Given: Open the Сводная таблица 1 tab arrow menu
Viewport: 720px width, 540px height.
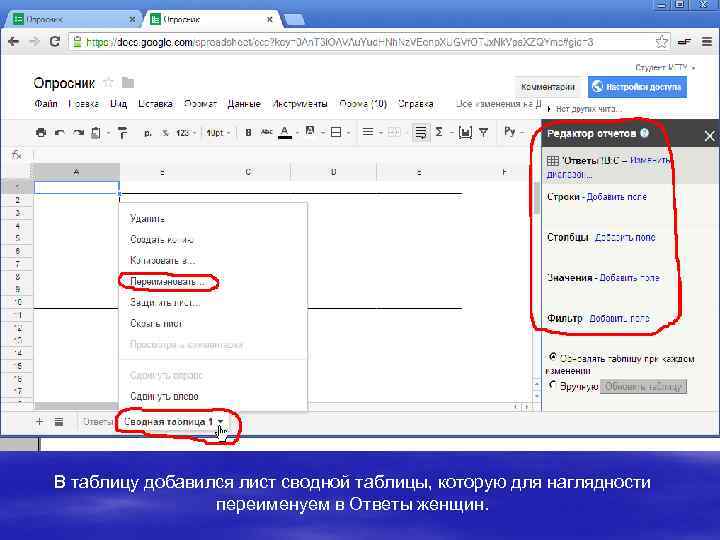Looking at the screenshot, I should click(221, 422).
